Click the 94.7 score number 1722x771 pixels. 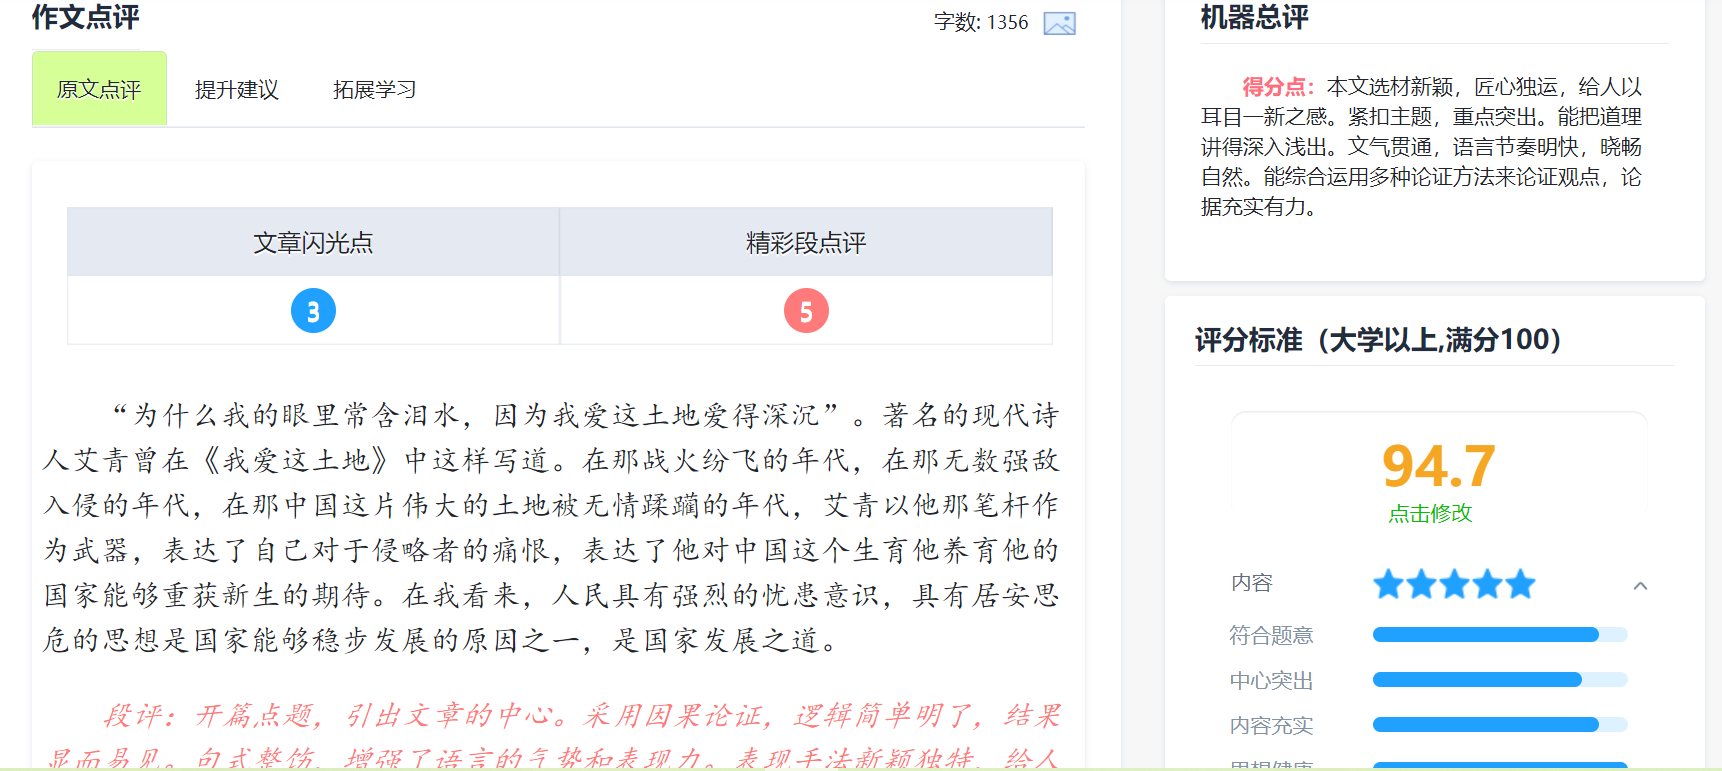1438,466
